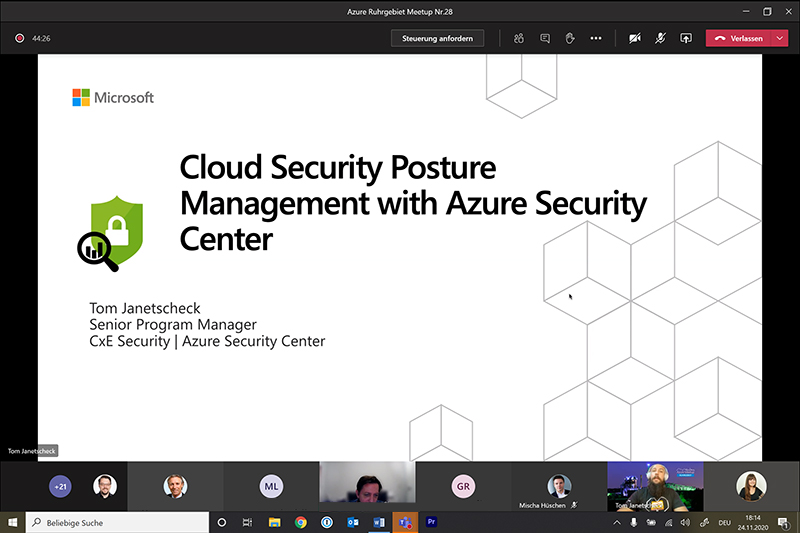Show the participants list
The width and height of the screenshot is (800, 533).
(x=519, y=38)
